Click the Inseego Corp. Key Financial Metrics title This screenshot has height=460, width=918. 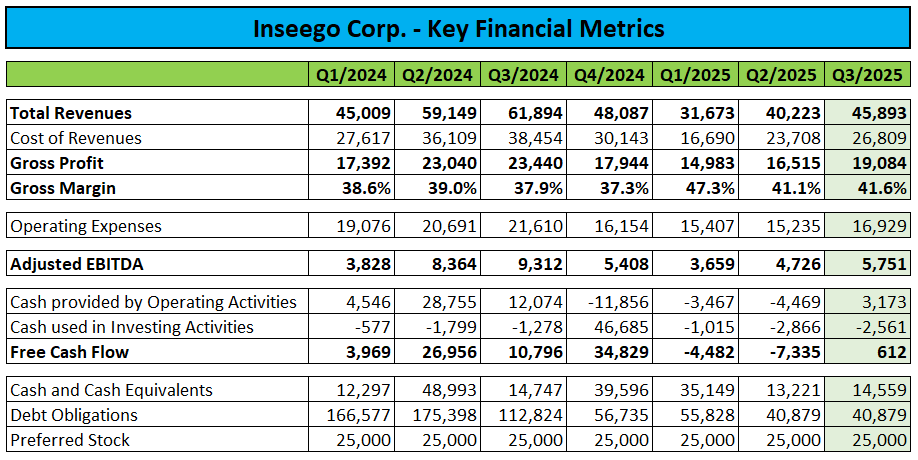click(x=458, y=27)
